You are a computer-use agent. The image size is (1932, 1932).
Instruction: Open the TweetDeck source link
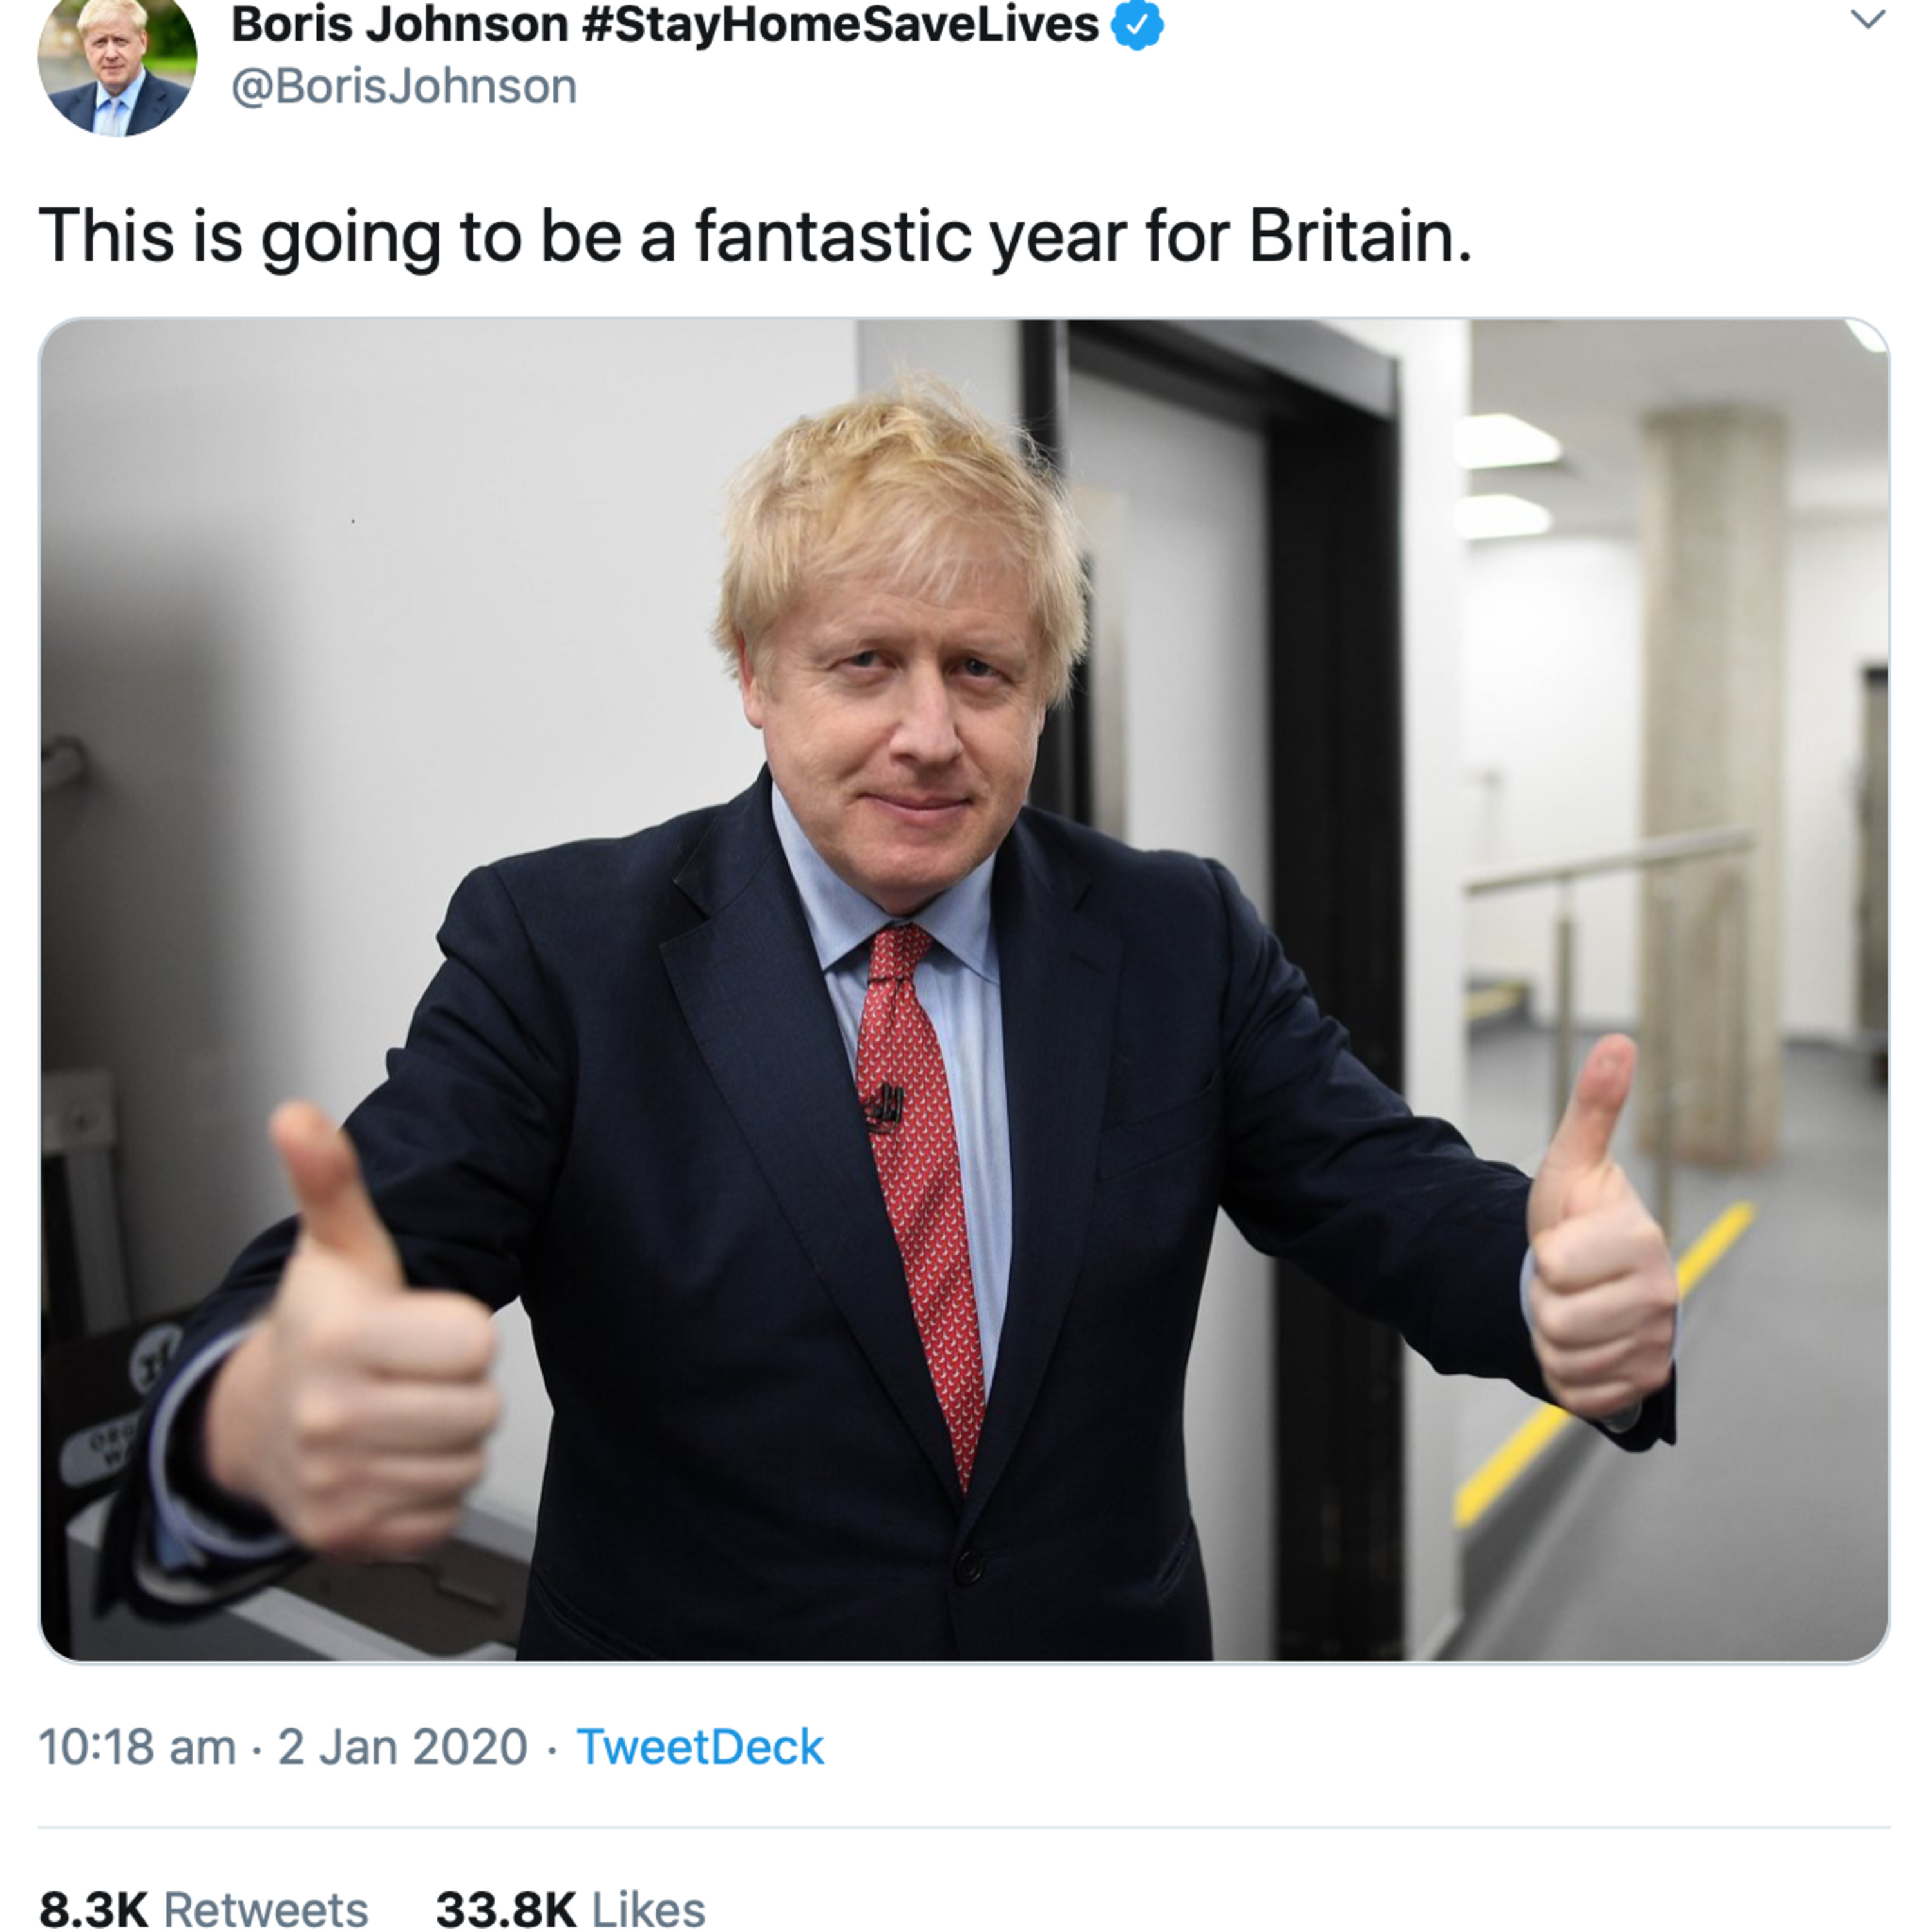coord(700,1747)
